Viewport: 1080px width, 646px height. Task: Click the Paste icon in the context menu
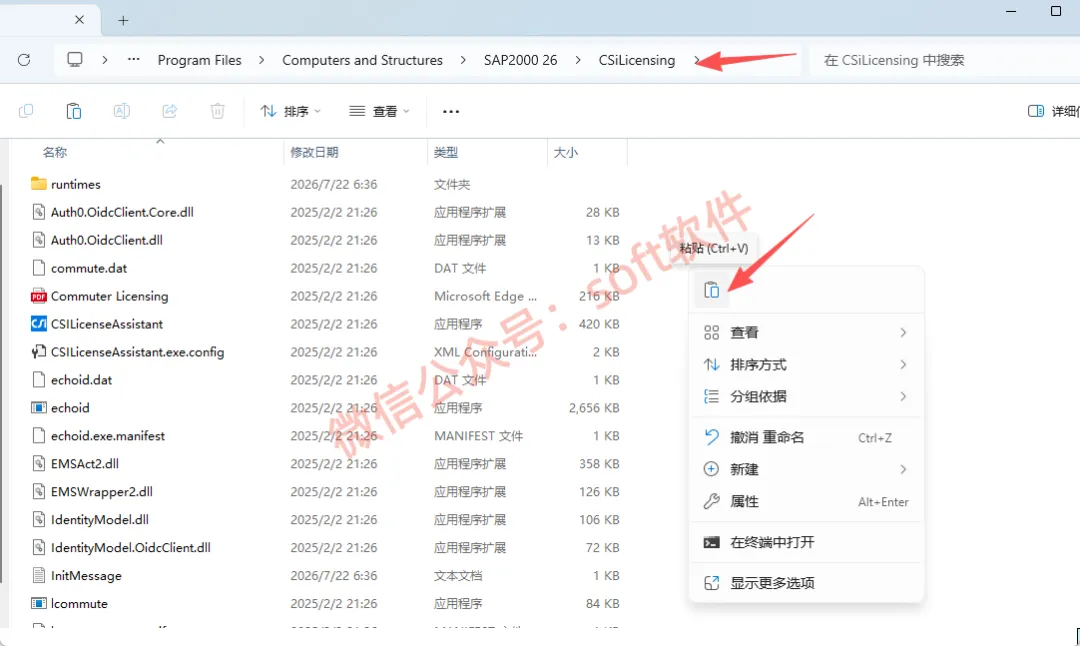pyautogui.click(x=712, y=290)
